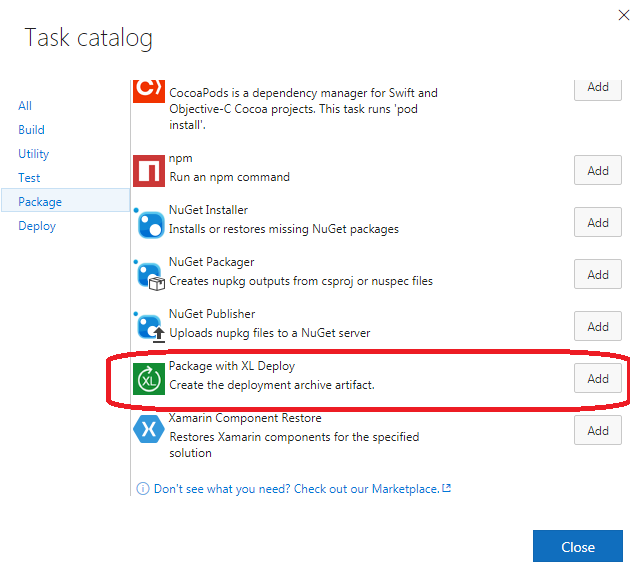The image size is (630, 569).
Task: Click the CocoaPods task icon
Action: click(x=149, y=91)
